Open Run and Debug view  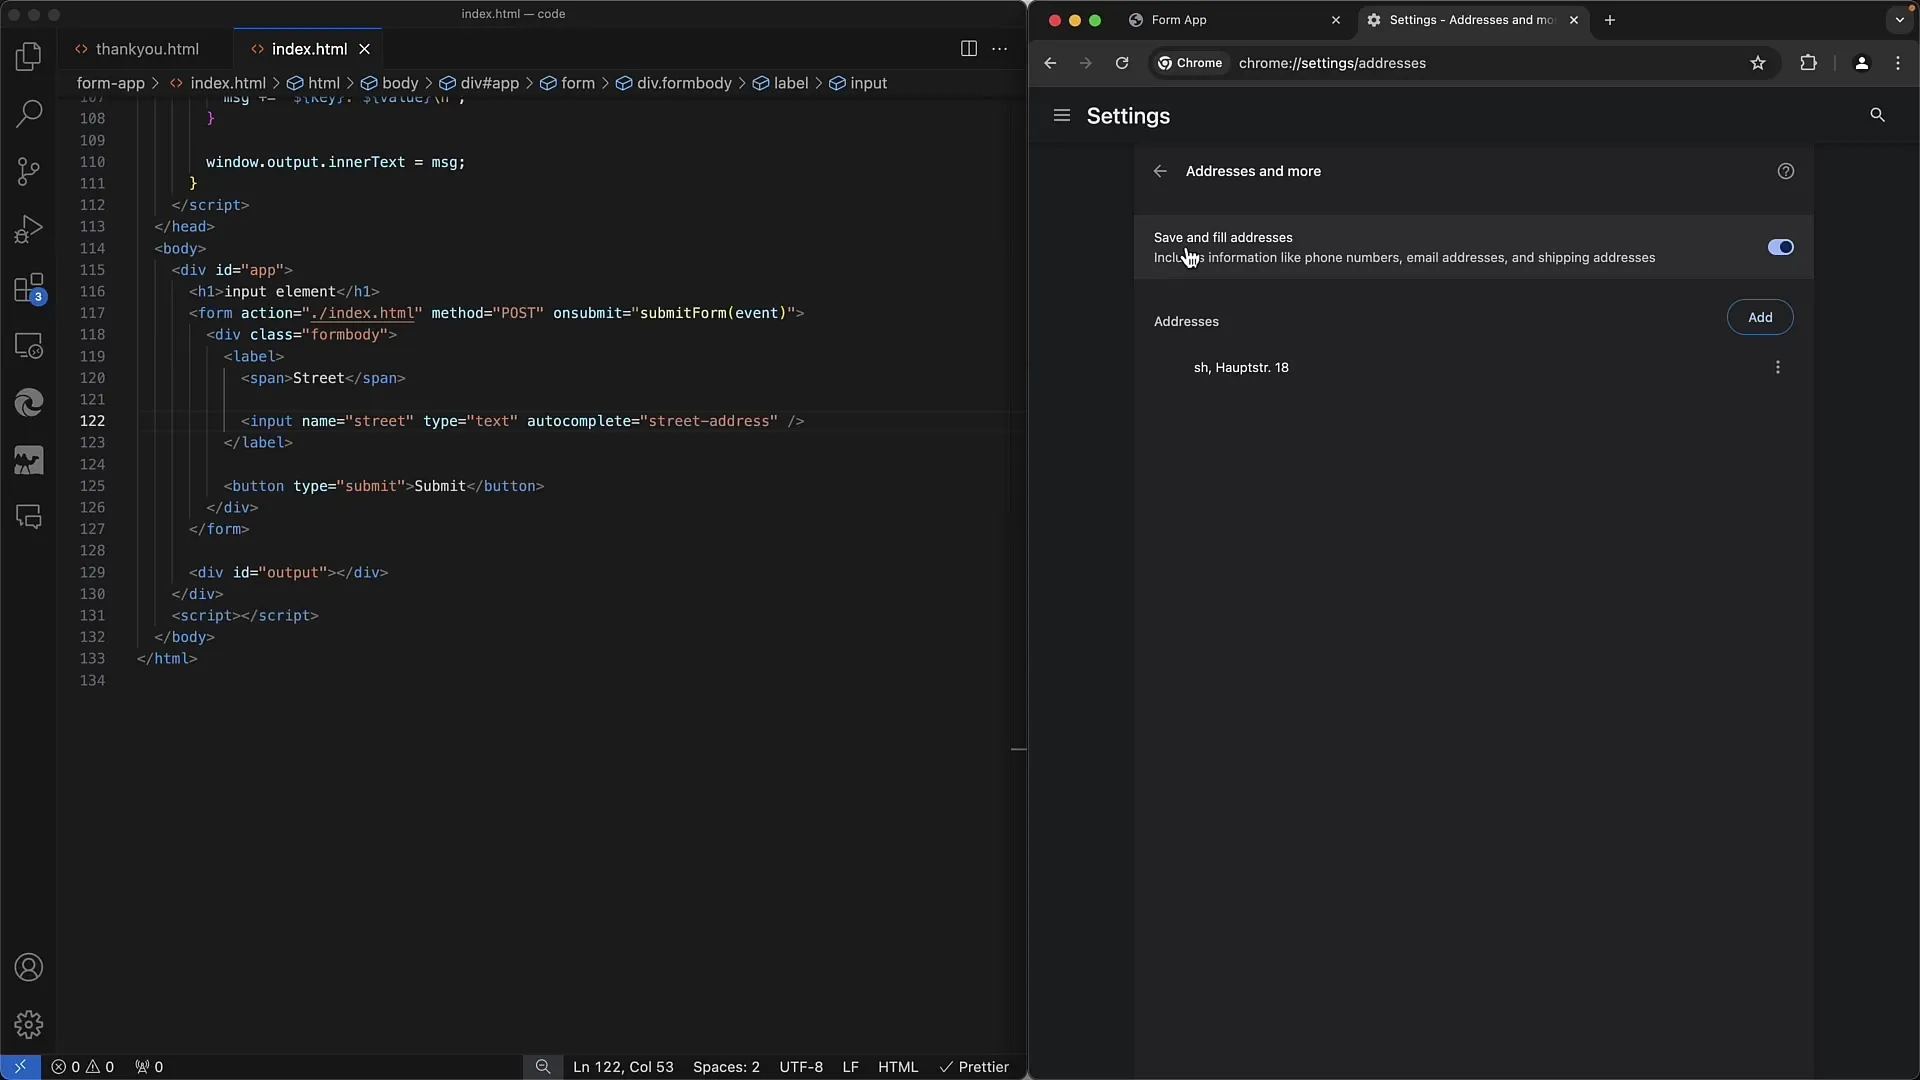[29, 229]
